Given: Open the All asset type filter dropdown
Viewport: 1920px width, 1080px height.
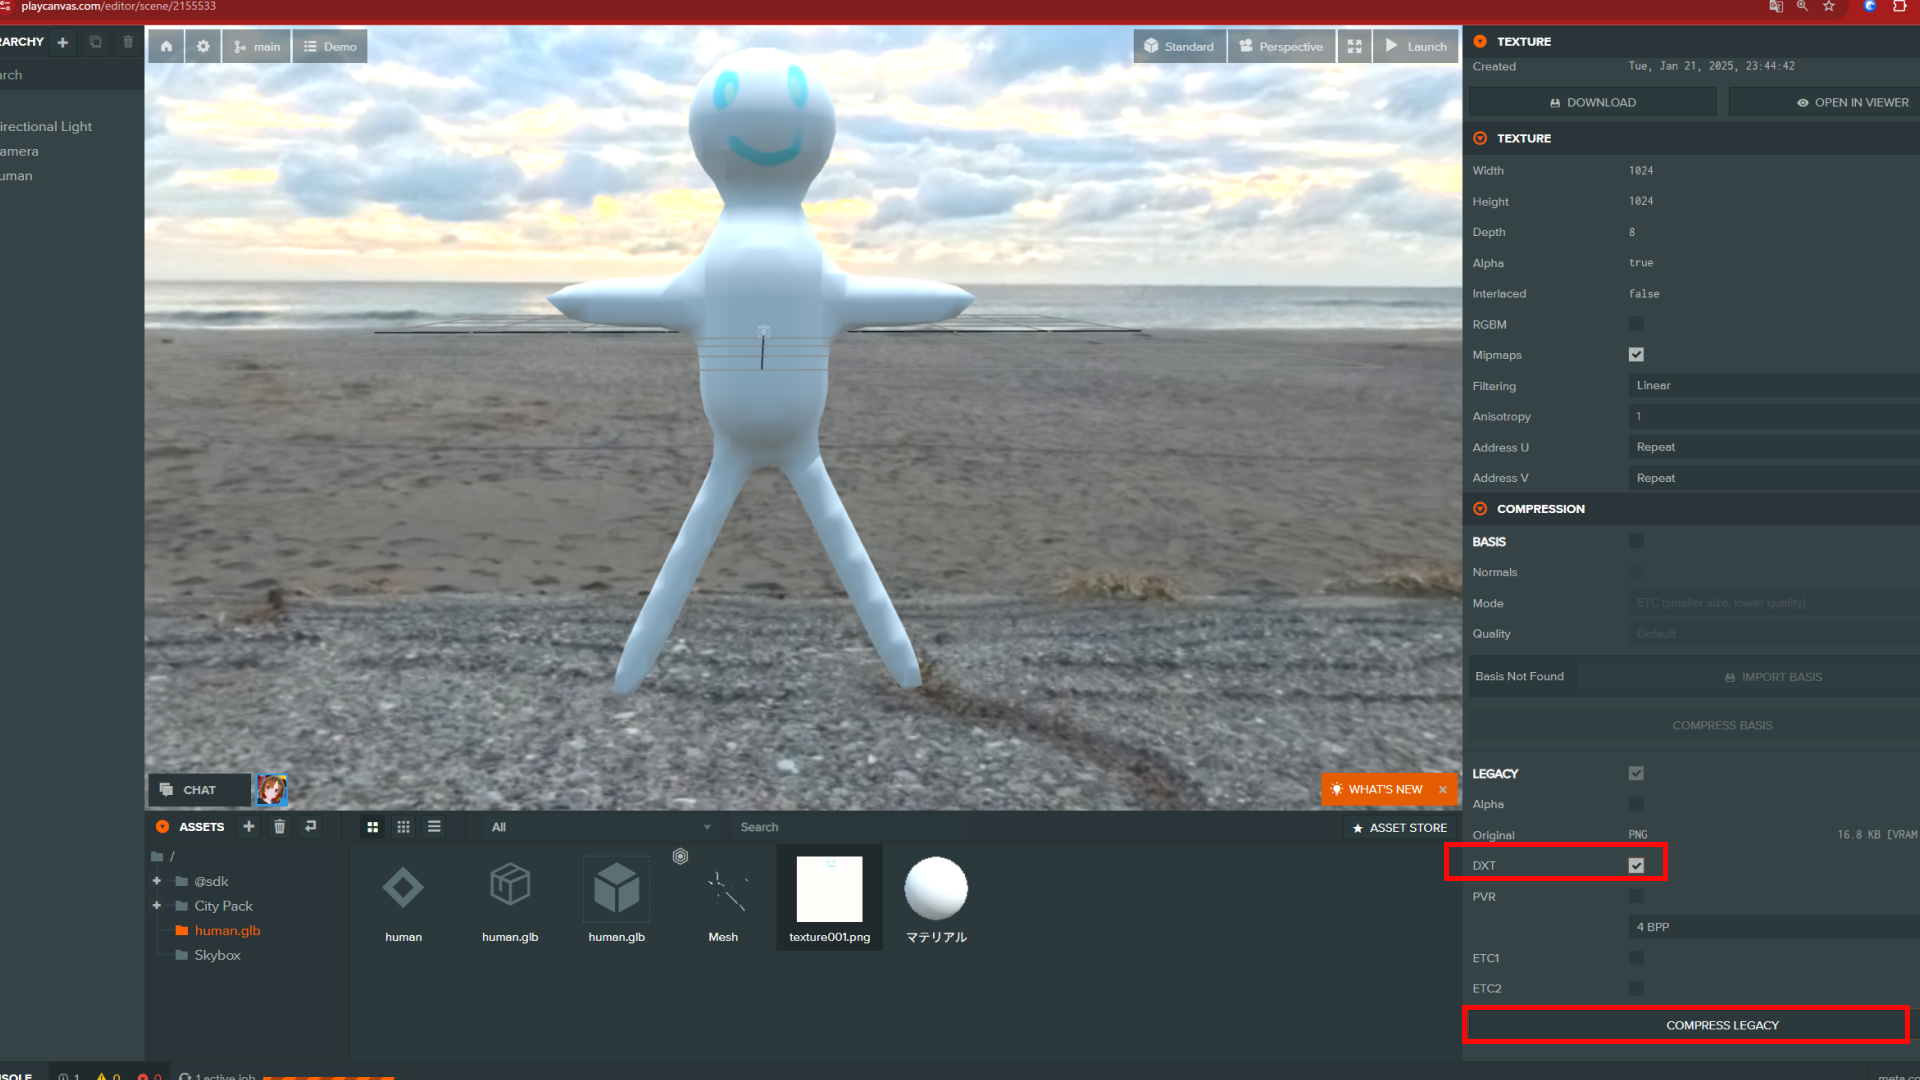Looking at the screenshot, I should click(x=600, y=827).
